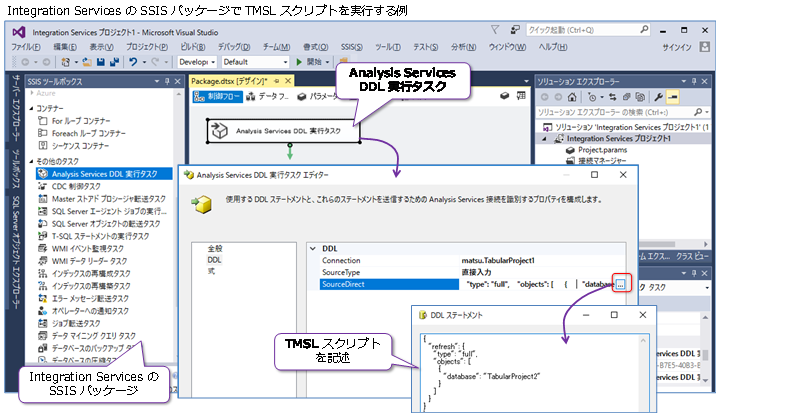800x415 pixels.
Task: Select Project.params in Solution Explorer
Action: [x=597, y=150]
